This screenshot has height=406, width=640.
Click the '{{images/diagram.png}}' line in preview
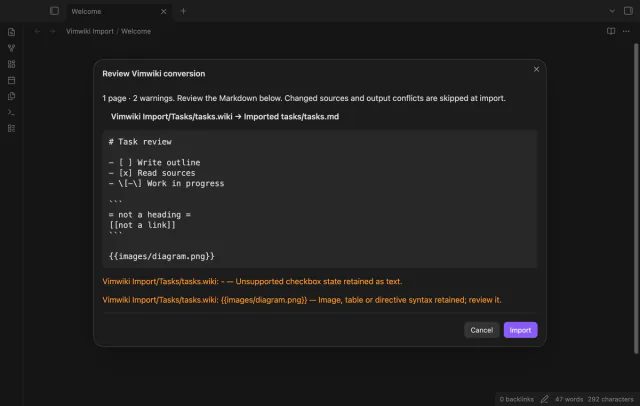click(162, 256)
